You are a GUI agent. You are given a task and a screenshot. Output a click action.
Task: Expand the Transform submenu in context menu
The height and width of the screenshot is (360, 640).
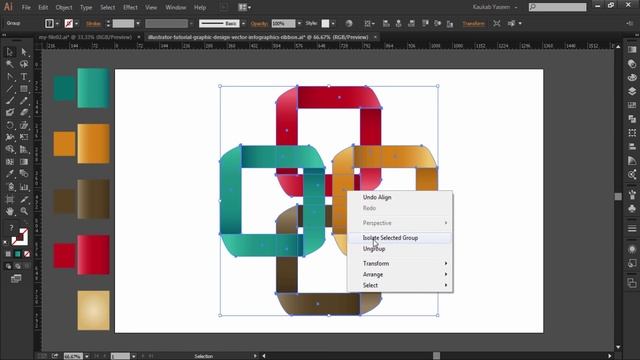tap(400, 264)
